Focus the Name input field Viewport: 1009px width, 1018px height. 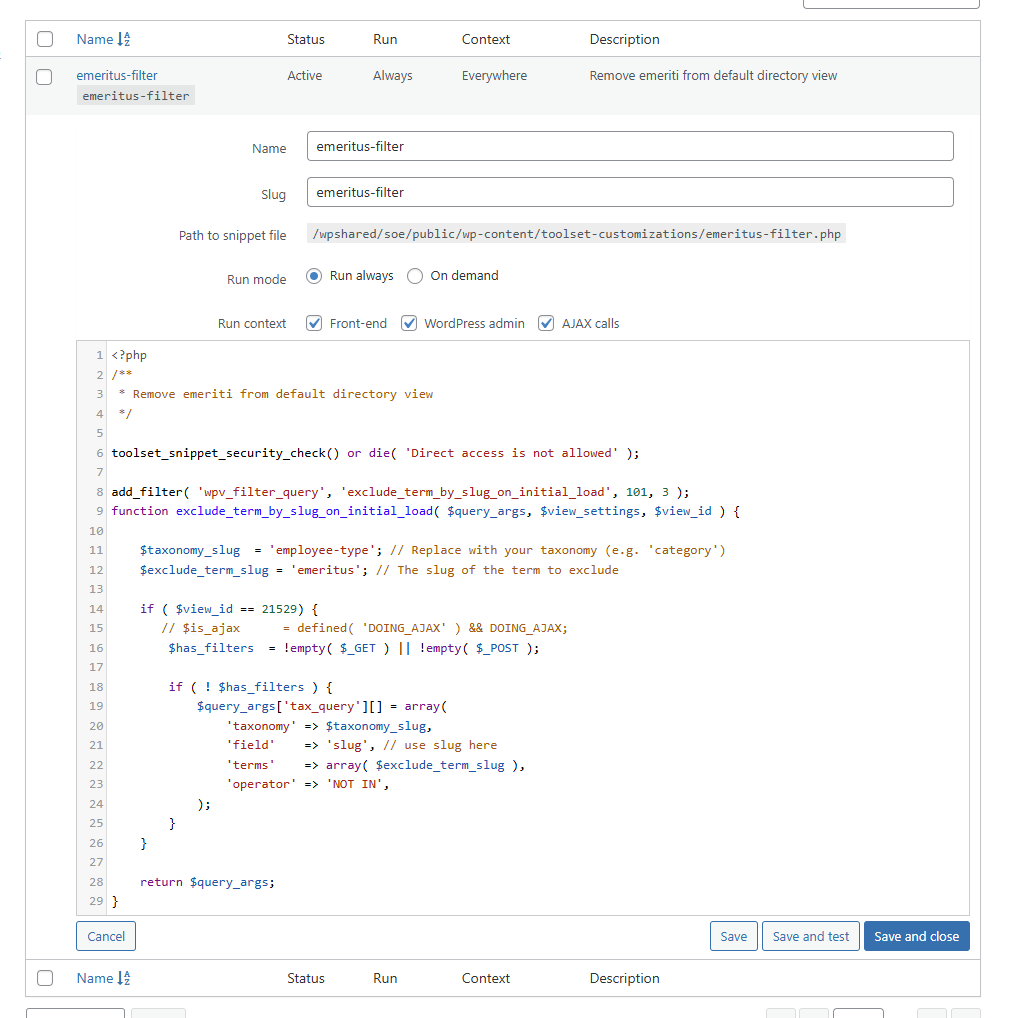630,146
